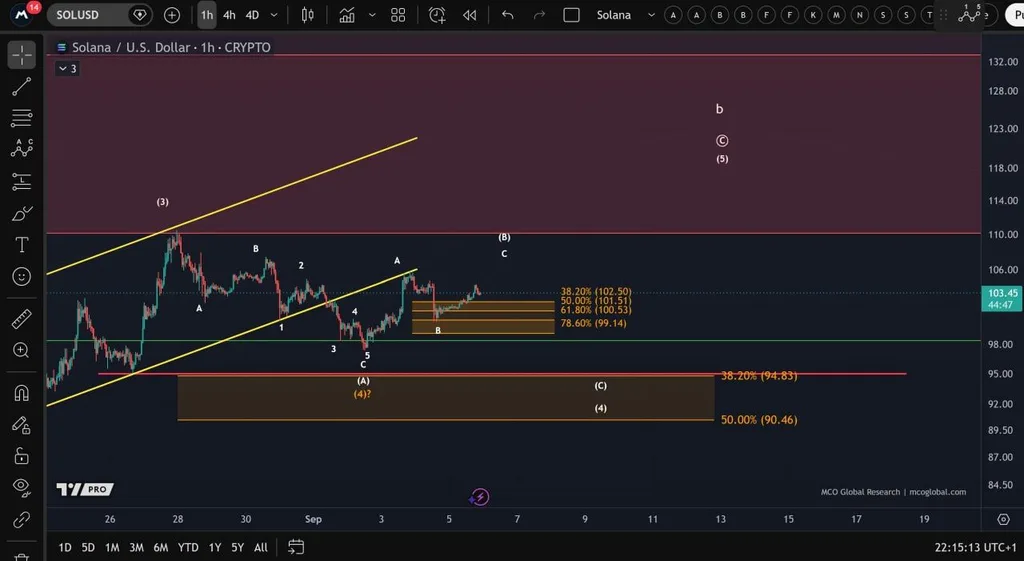This screenshot has width=1024, height=561.
Task: Open the ruler measure tool
Action: [x=22, y=319]
